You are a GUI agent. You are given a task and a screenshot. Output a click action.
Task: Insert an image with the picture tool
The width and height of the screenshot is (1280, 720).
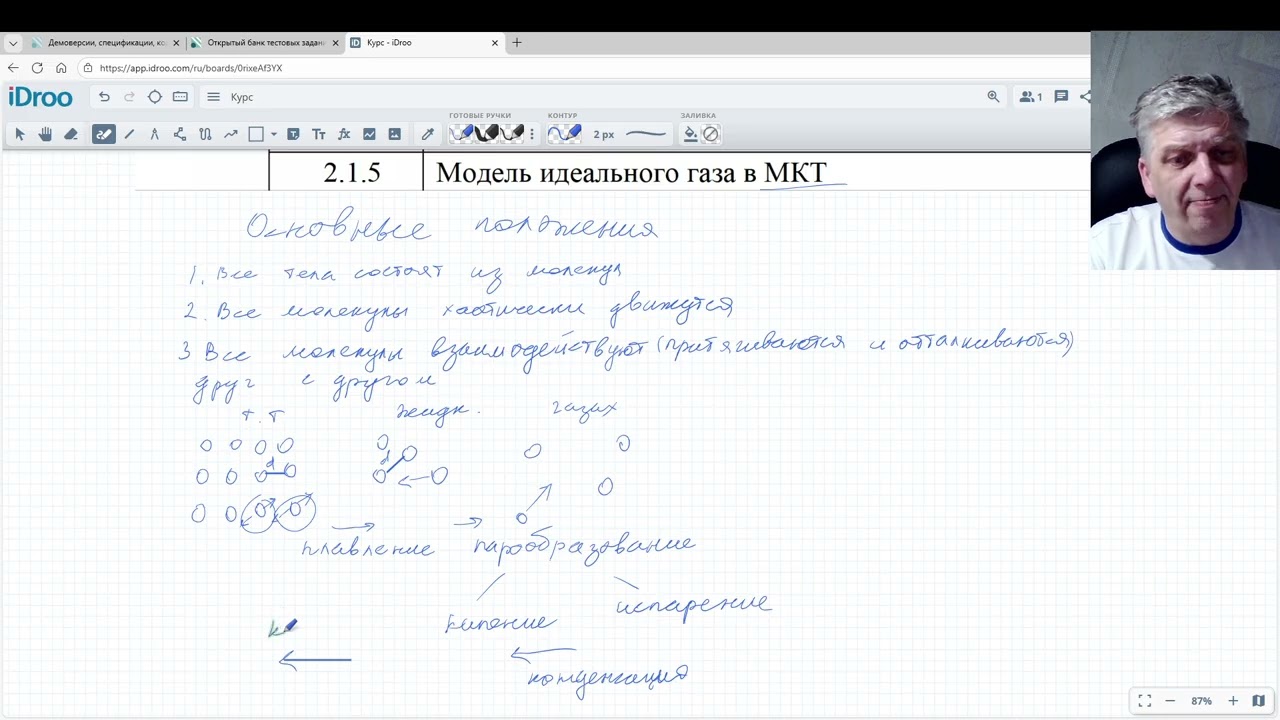click(x=395, y=134)
